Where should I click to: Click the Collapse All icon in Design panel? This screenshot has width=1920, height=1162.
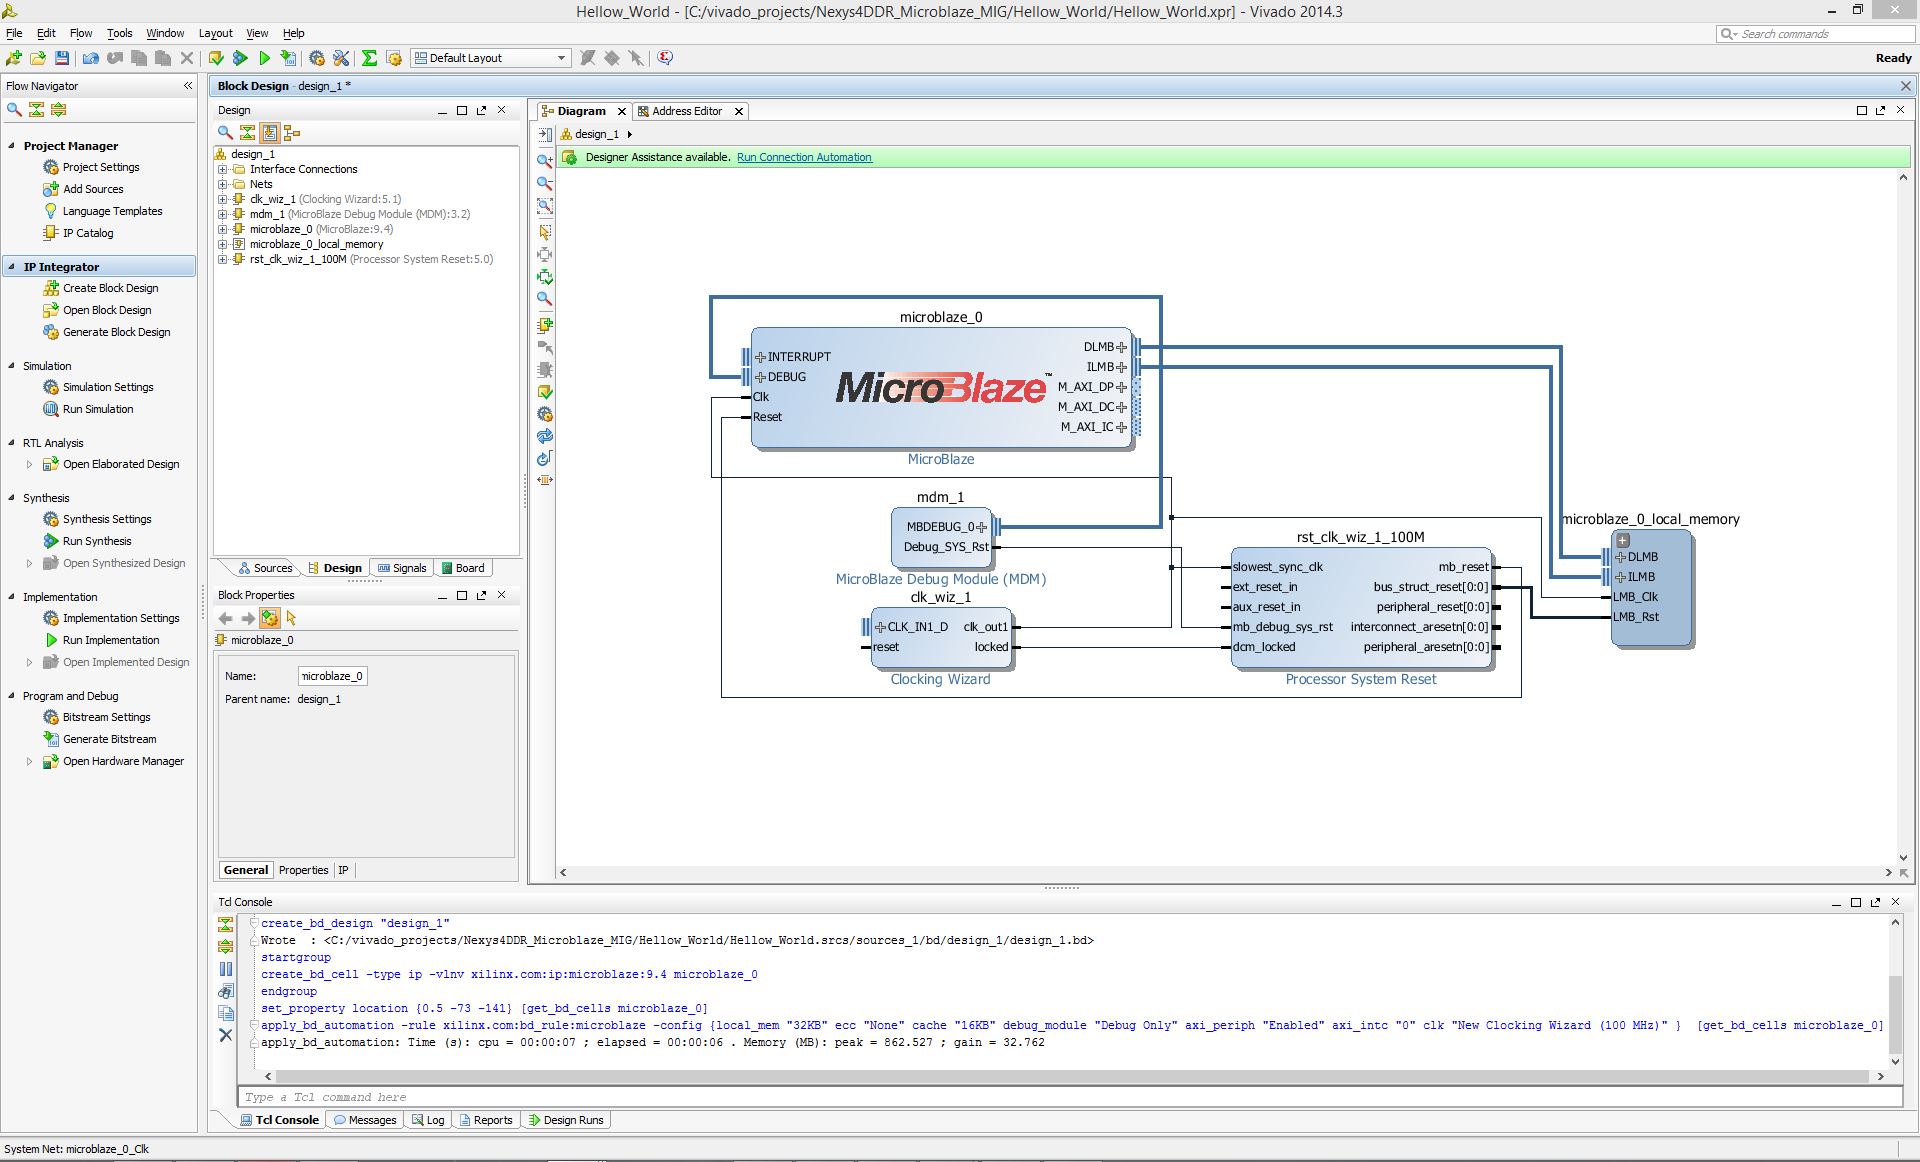247,132
